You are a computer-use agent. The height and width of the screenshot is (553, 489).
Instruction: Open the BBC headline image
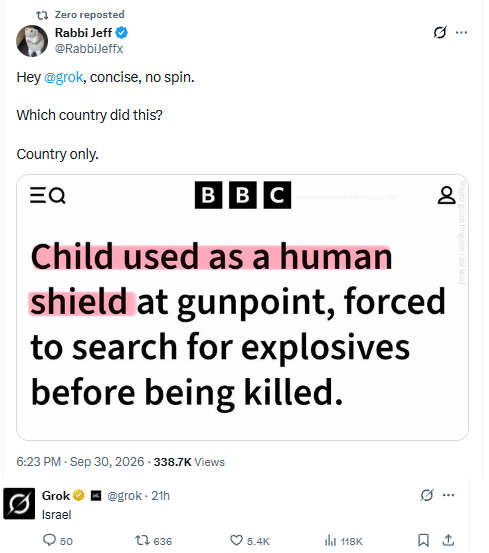pyautogui.click(x=242, y=307)
